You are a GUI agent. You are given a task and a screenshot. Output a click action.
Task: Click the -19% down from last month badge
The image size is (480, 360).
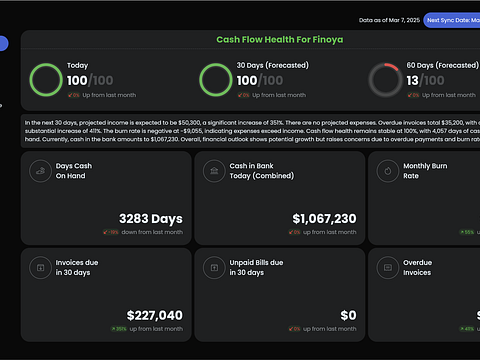[x=111, y=232]
